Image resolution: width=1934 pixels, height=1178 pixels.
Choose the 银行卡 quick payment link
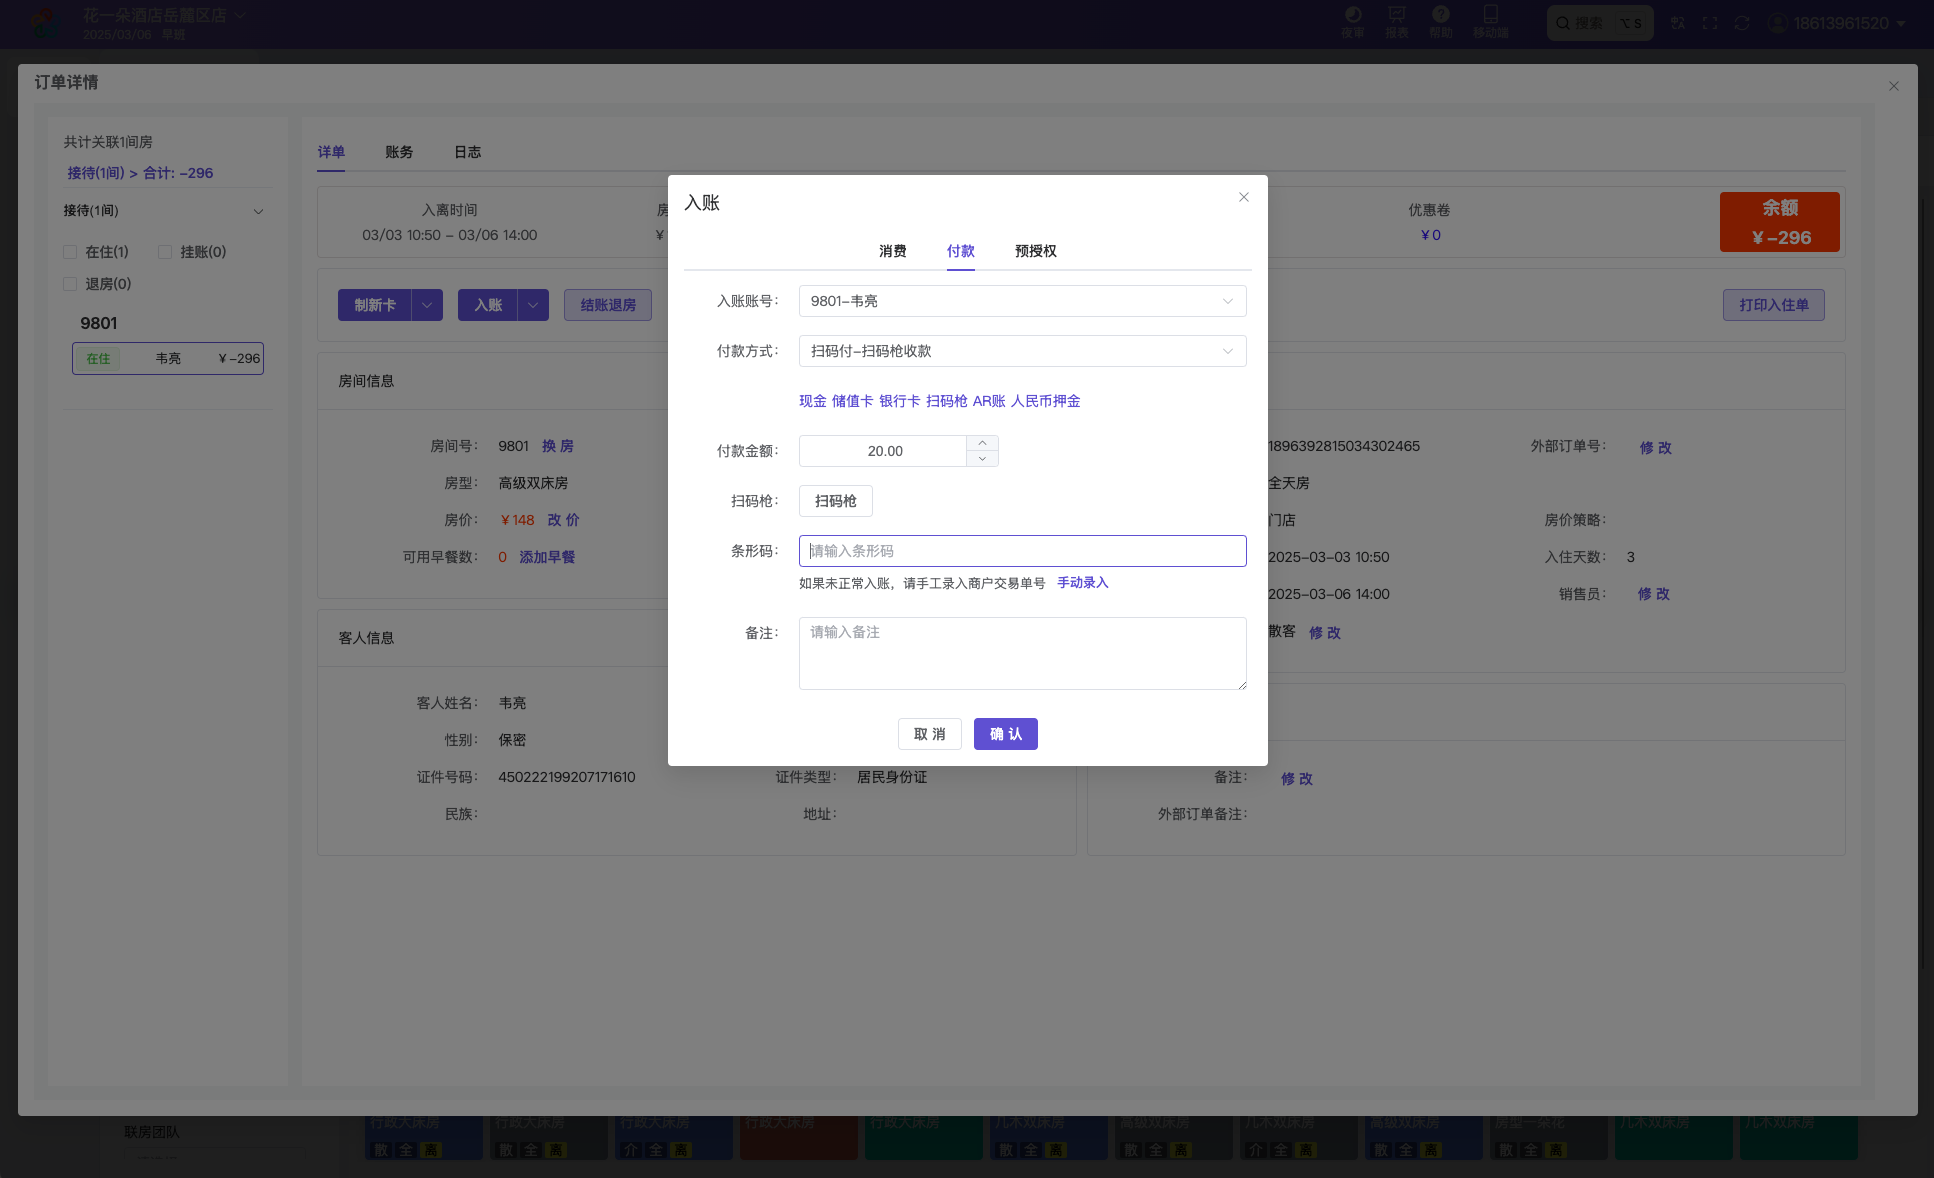coord(900,401)
